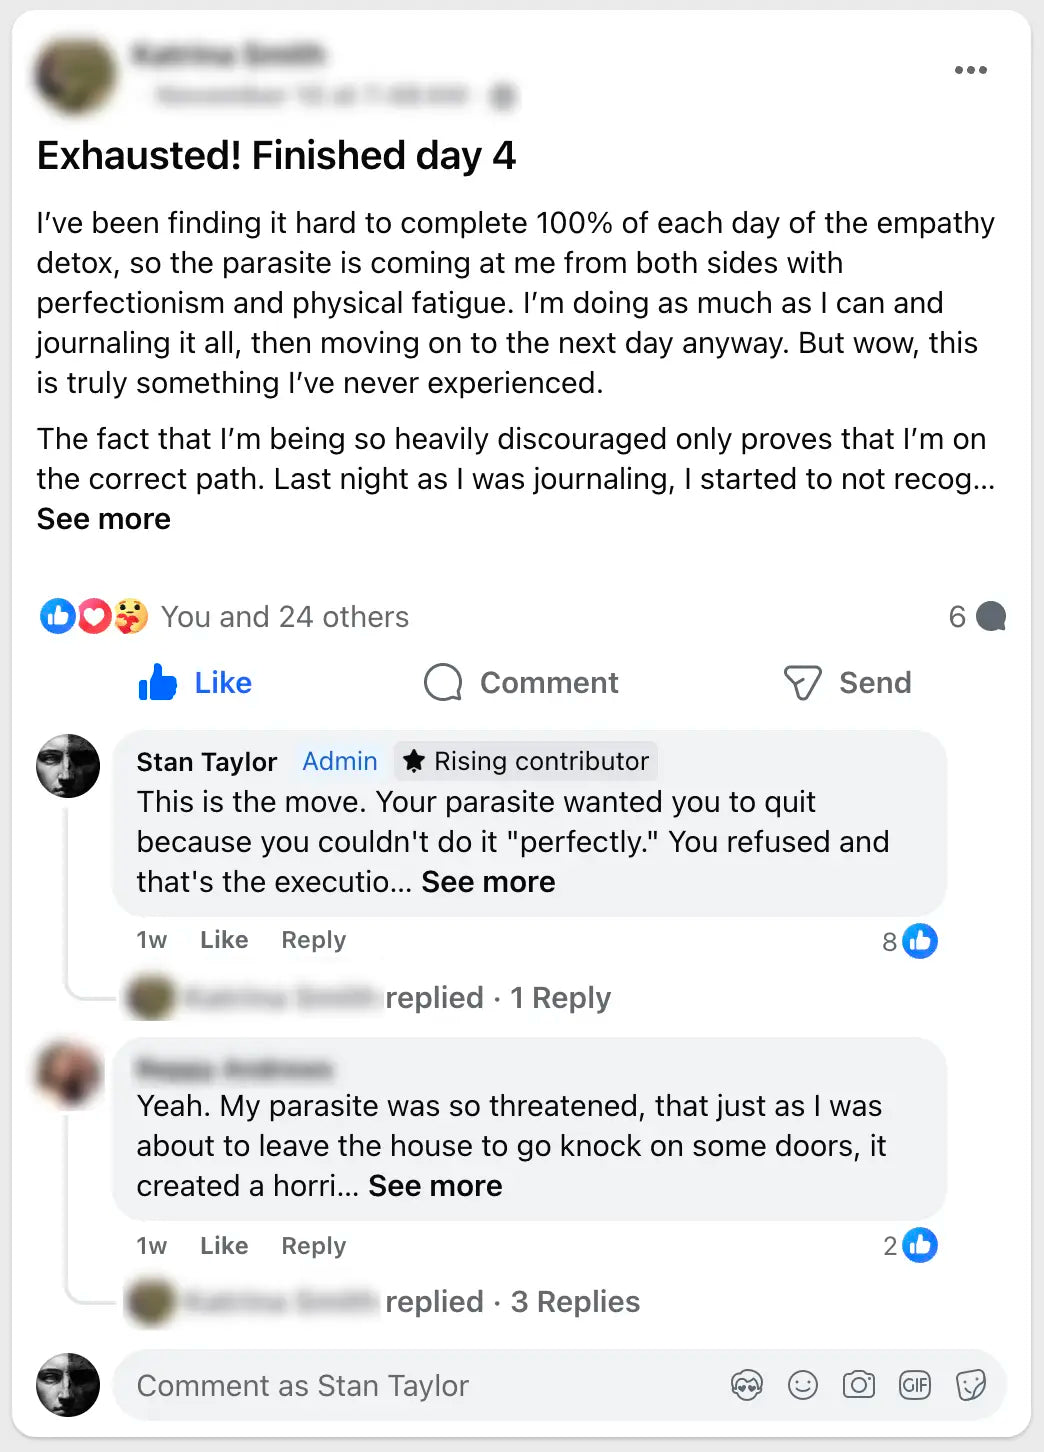Expand the 3 Replies thread
This screenshot has height=1452, width=1044.
[x=574, y=1302]
